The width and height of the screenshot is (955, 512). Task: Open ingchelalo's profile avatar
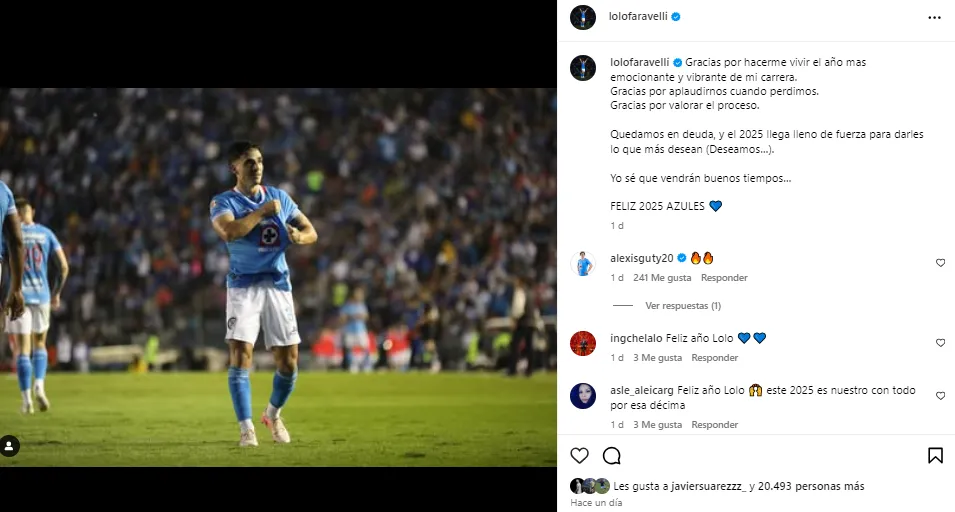point(583,343)
